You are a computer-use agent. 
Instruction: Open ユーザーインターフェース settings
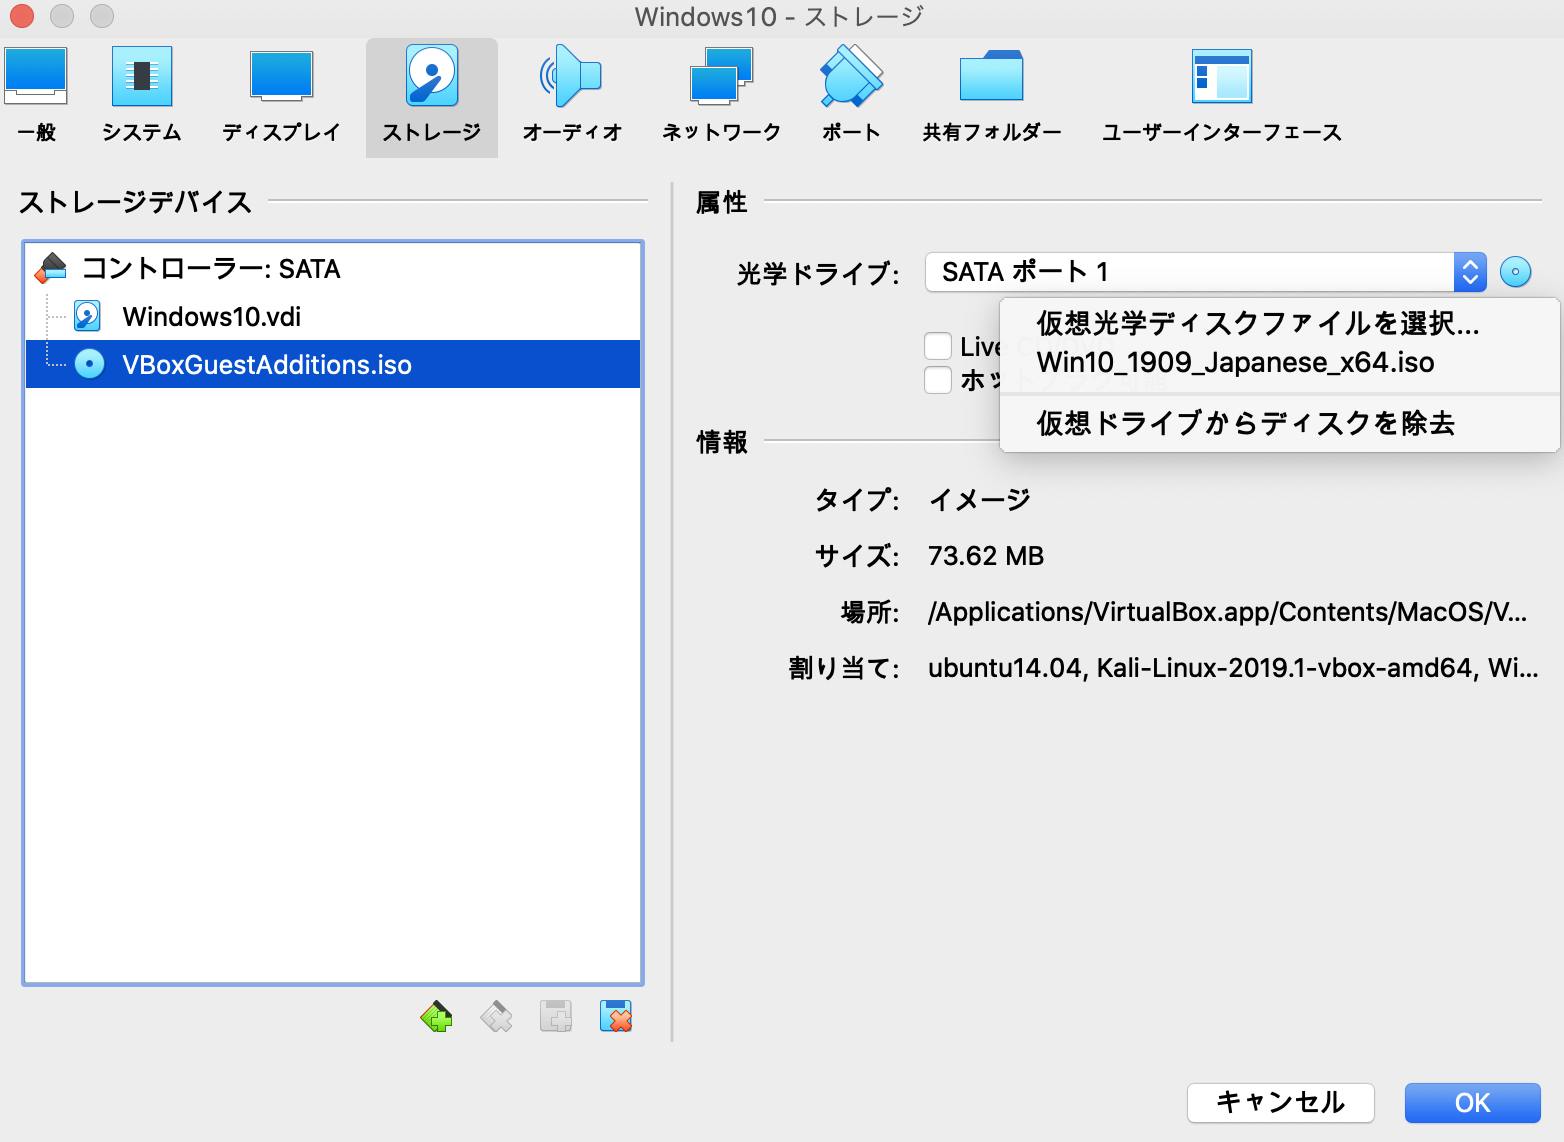click(x=1221, y=95)
